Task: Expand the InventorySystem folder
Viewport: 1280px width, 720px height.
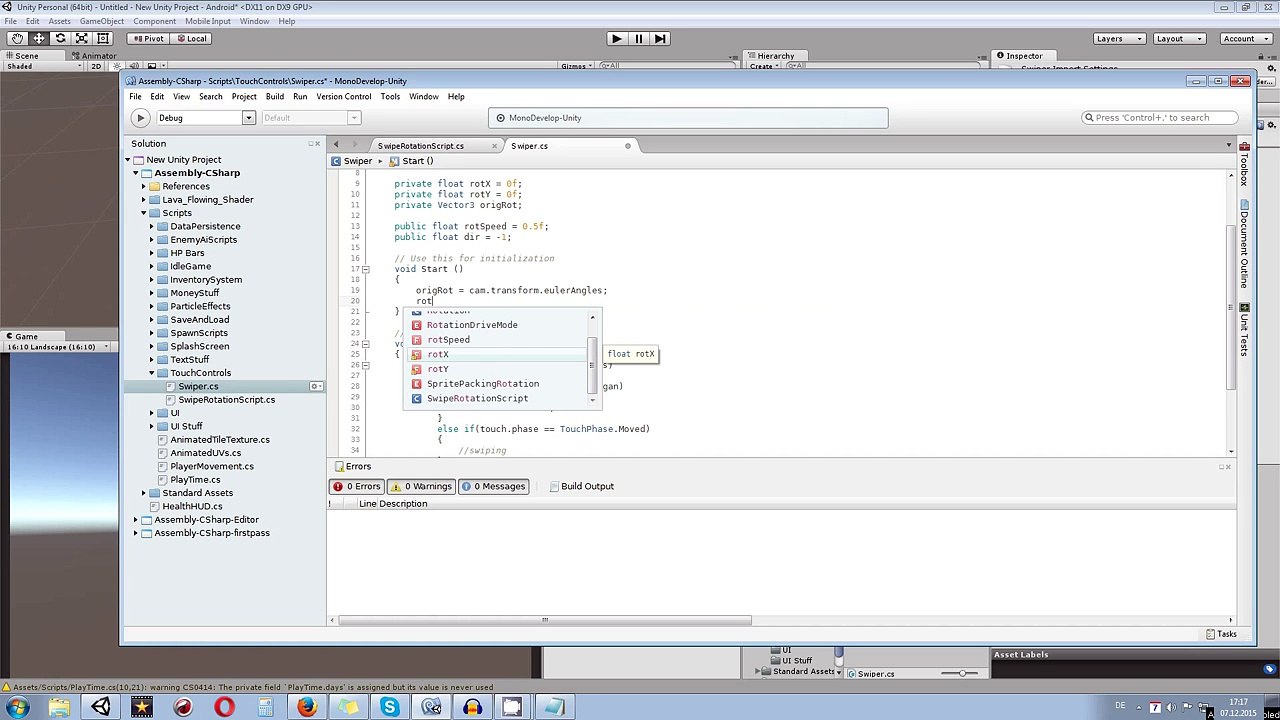Action: pyautogui.click(x=152, y=280)
